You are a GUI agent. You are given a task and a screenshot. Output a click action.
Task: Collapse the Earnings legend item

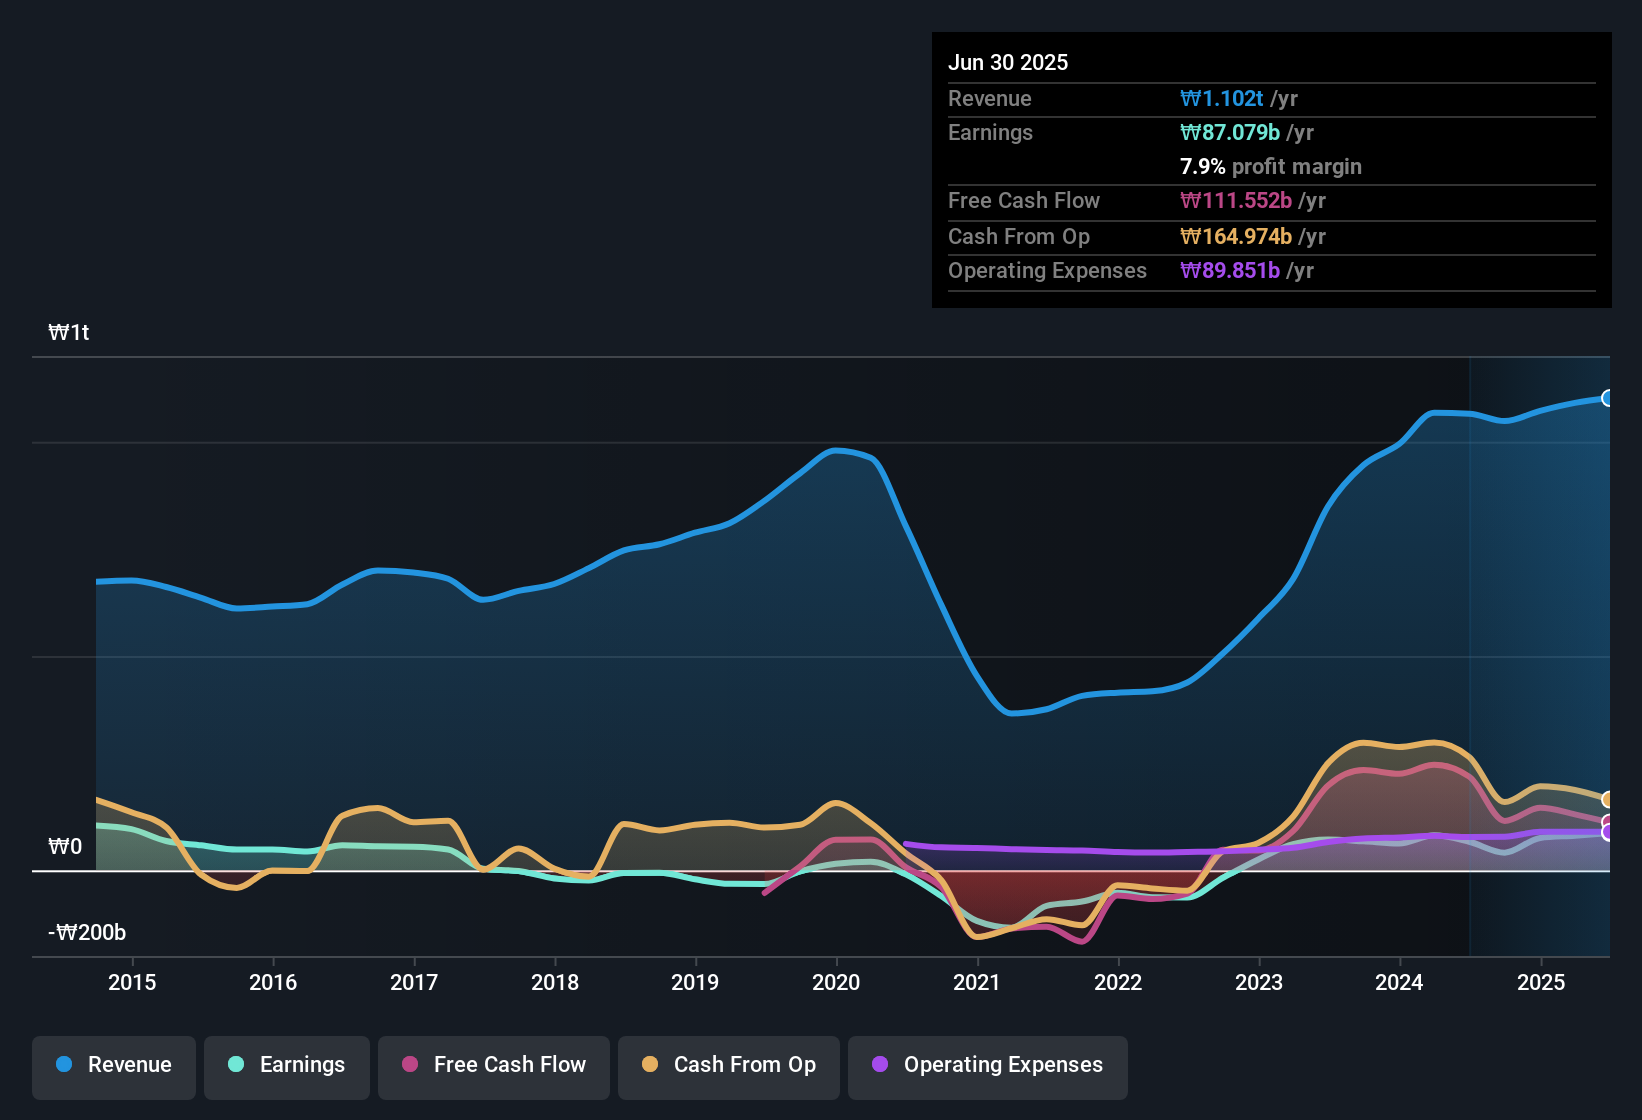[x=287, y=1065]
